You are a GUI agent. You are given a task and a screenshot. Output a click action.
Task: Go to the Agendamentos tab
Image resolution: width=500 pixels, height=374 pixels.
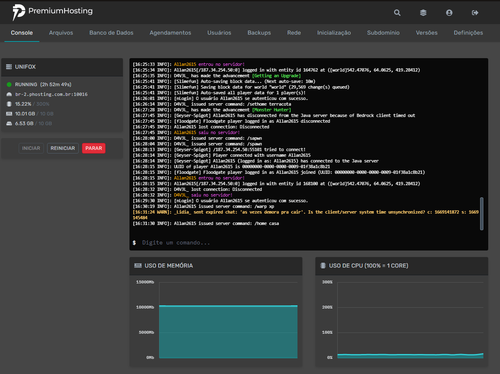point(170,33)
